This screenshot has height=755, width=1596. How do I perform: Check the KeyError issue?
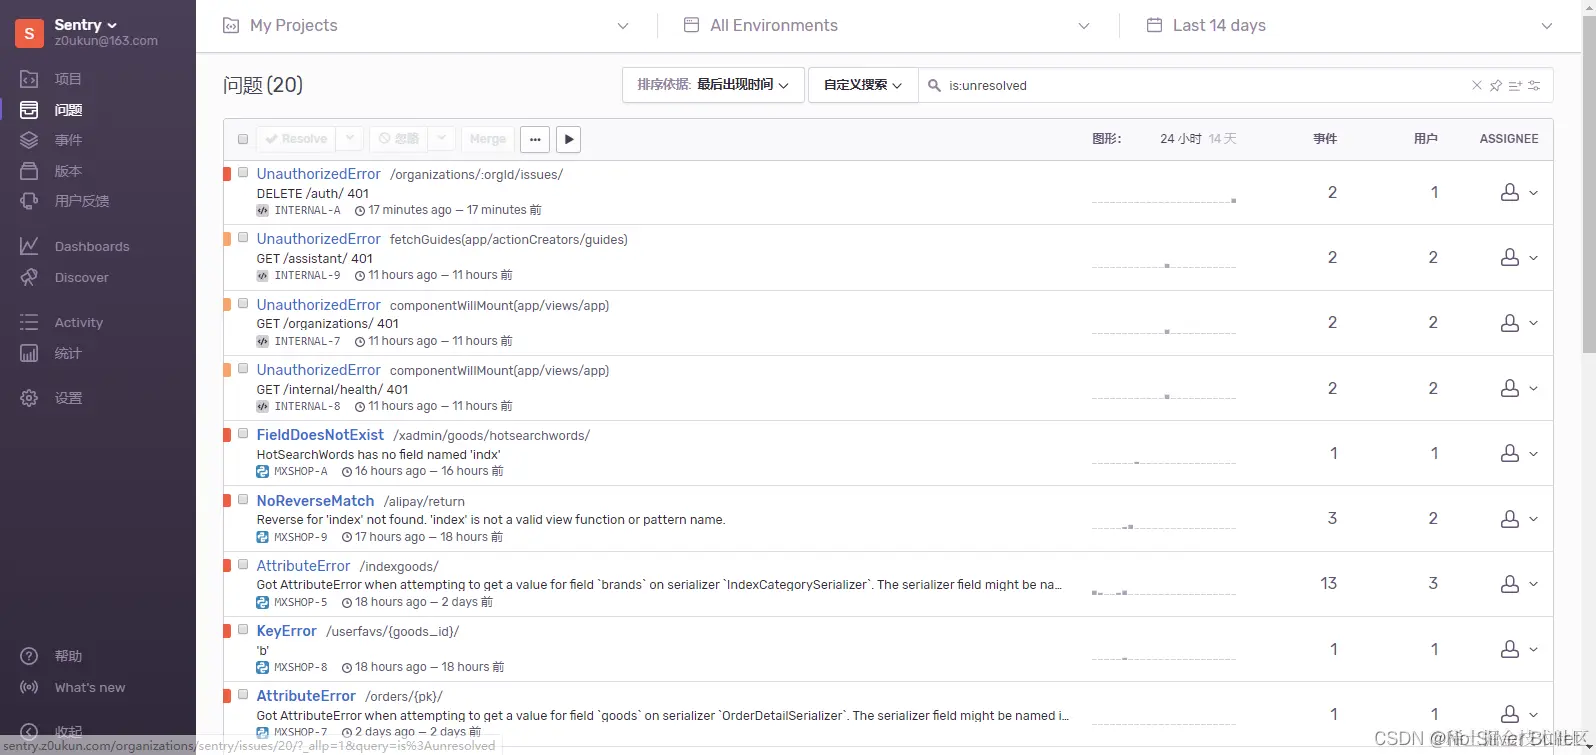point(243,629)
